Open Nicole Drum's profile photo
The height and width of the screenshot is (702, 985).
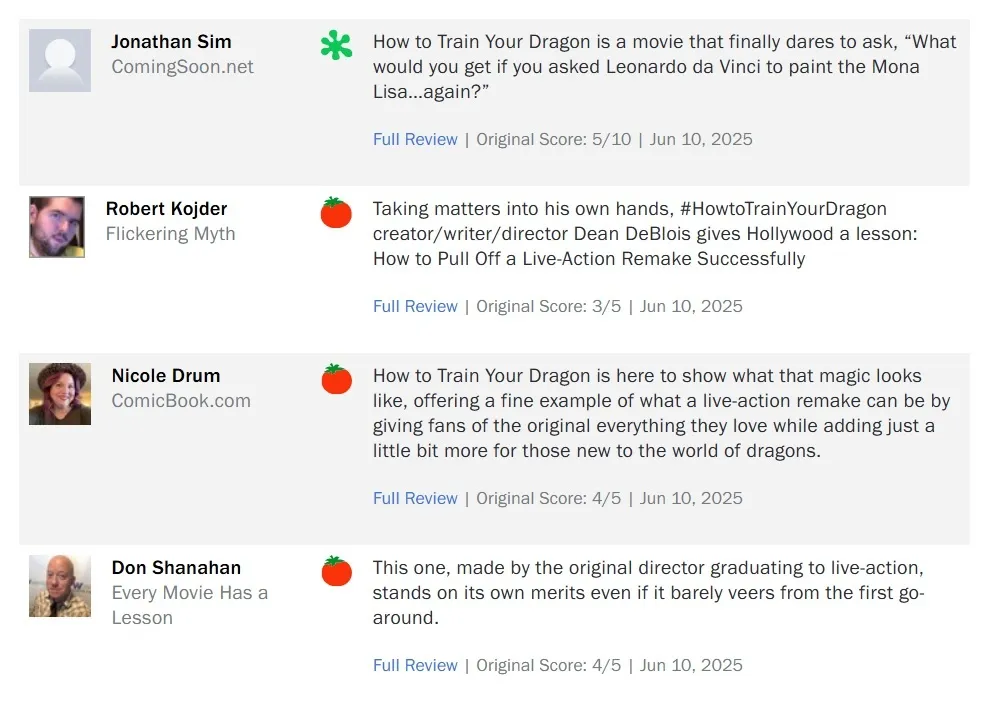60,393
